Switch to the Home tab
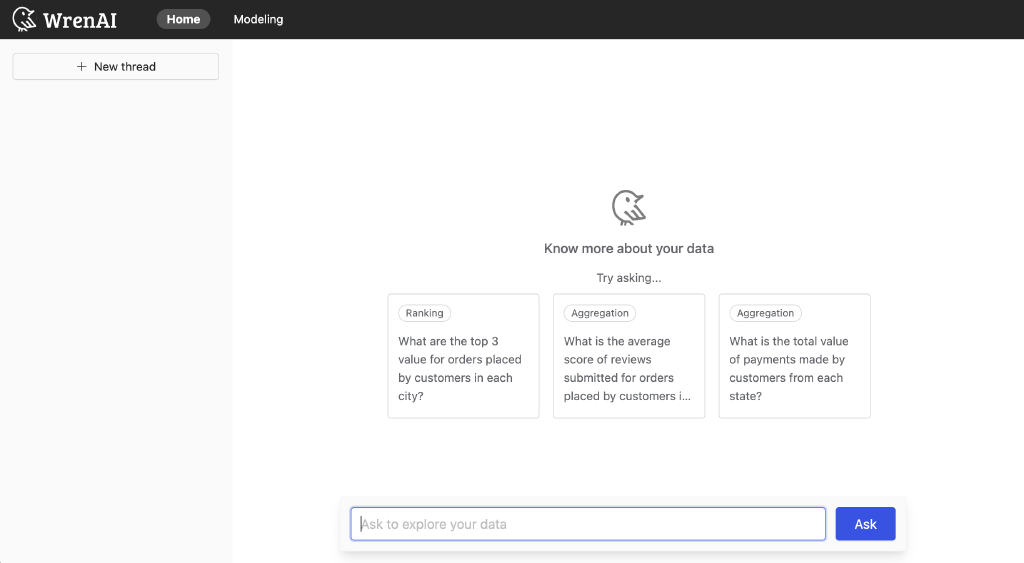The image size is (1024, 563). tap(183, 19)
